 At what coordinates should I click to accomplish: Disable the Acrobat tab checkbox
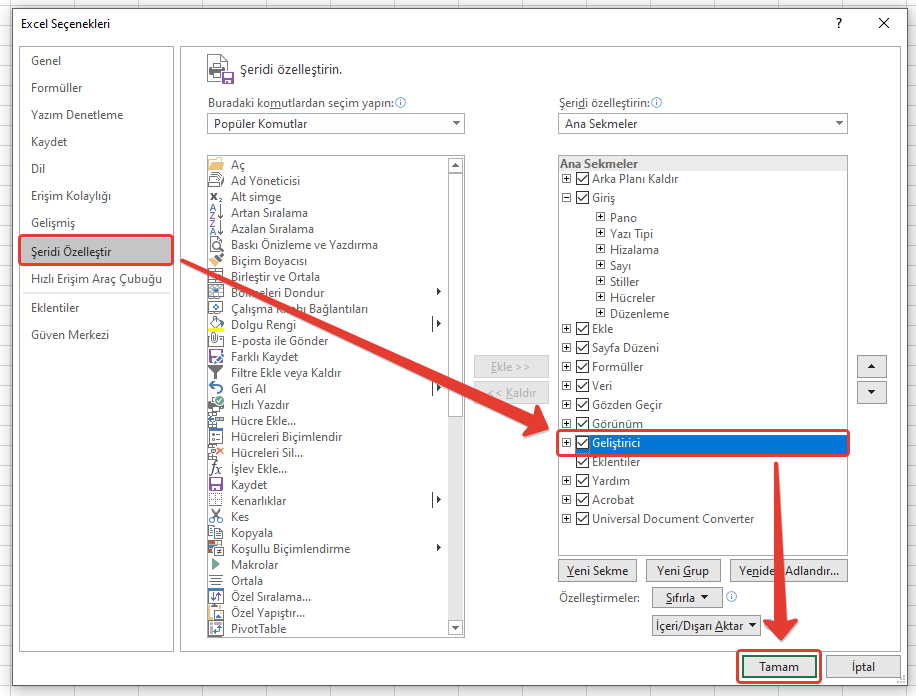click(x=583, y=500)
